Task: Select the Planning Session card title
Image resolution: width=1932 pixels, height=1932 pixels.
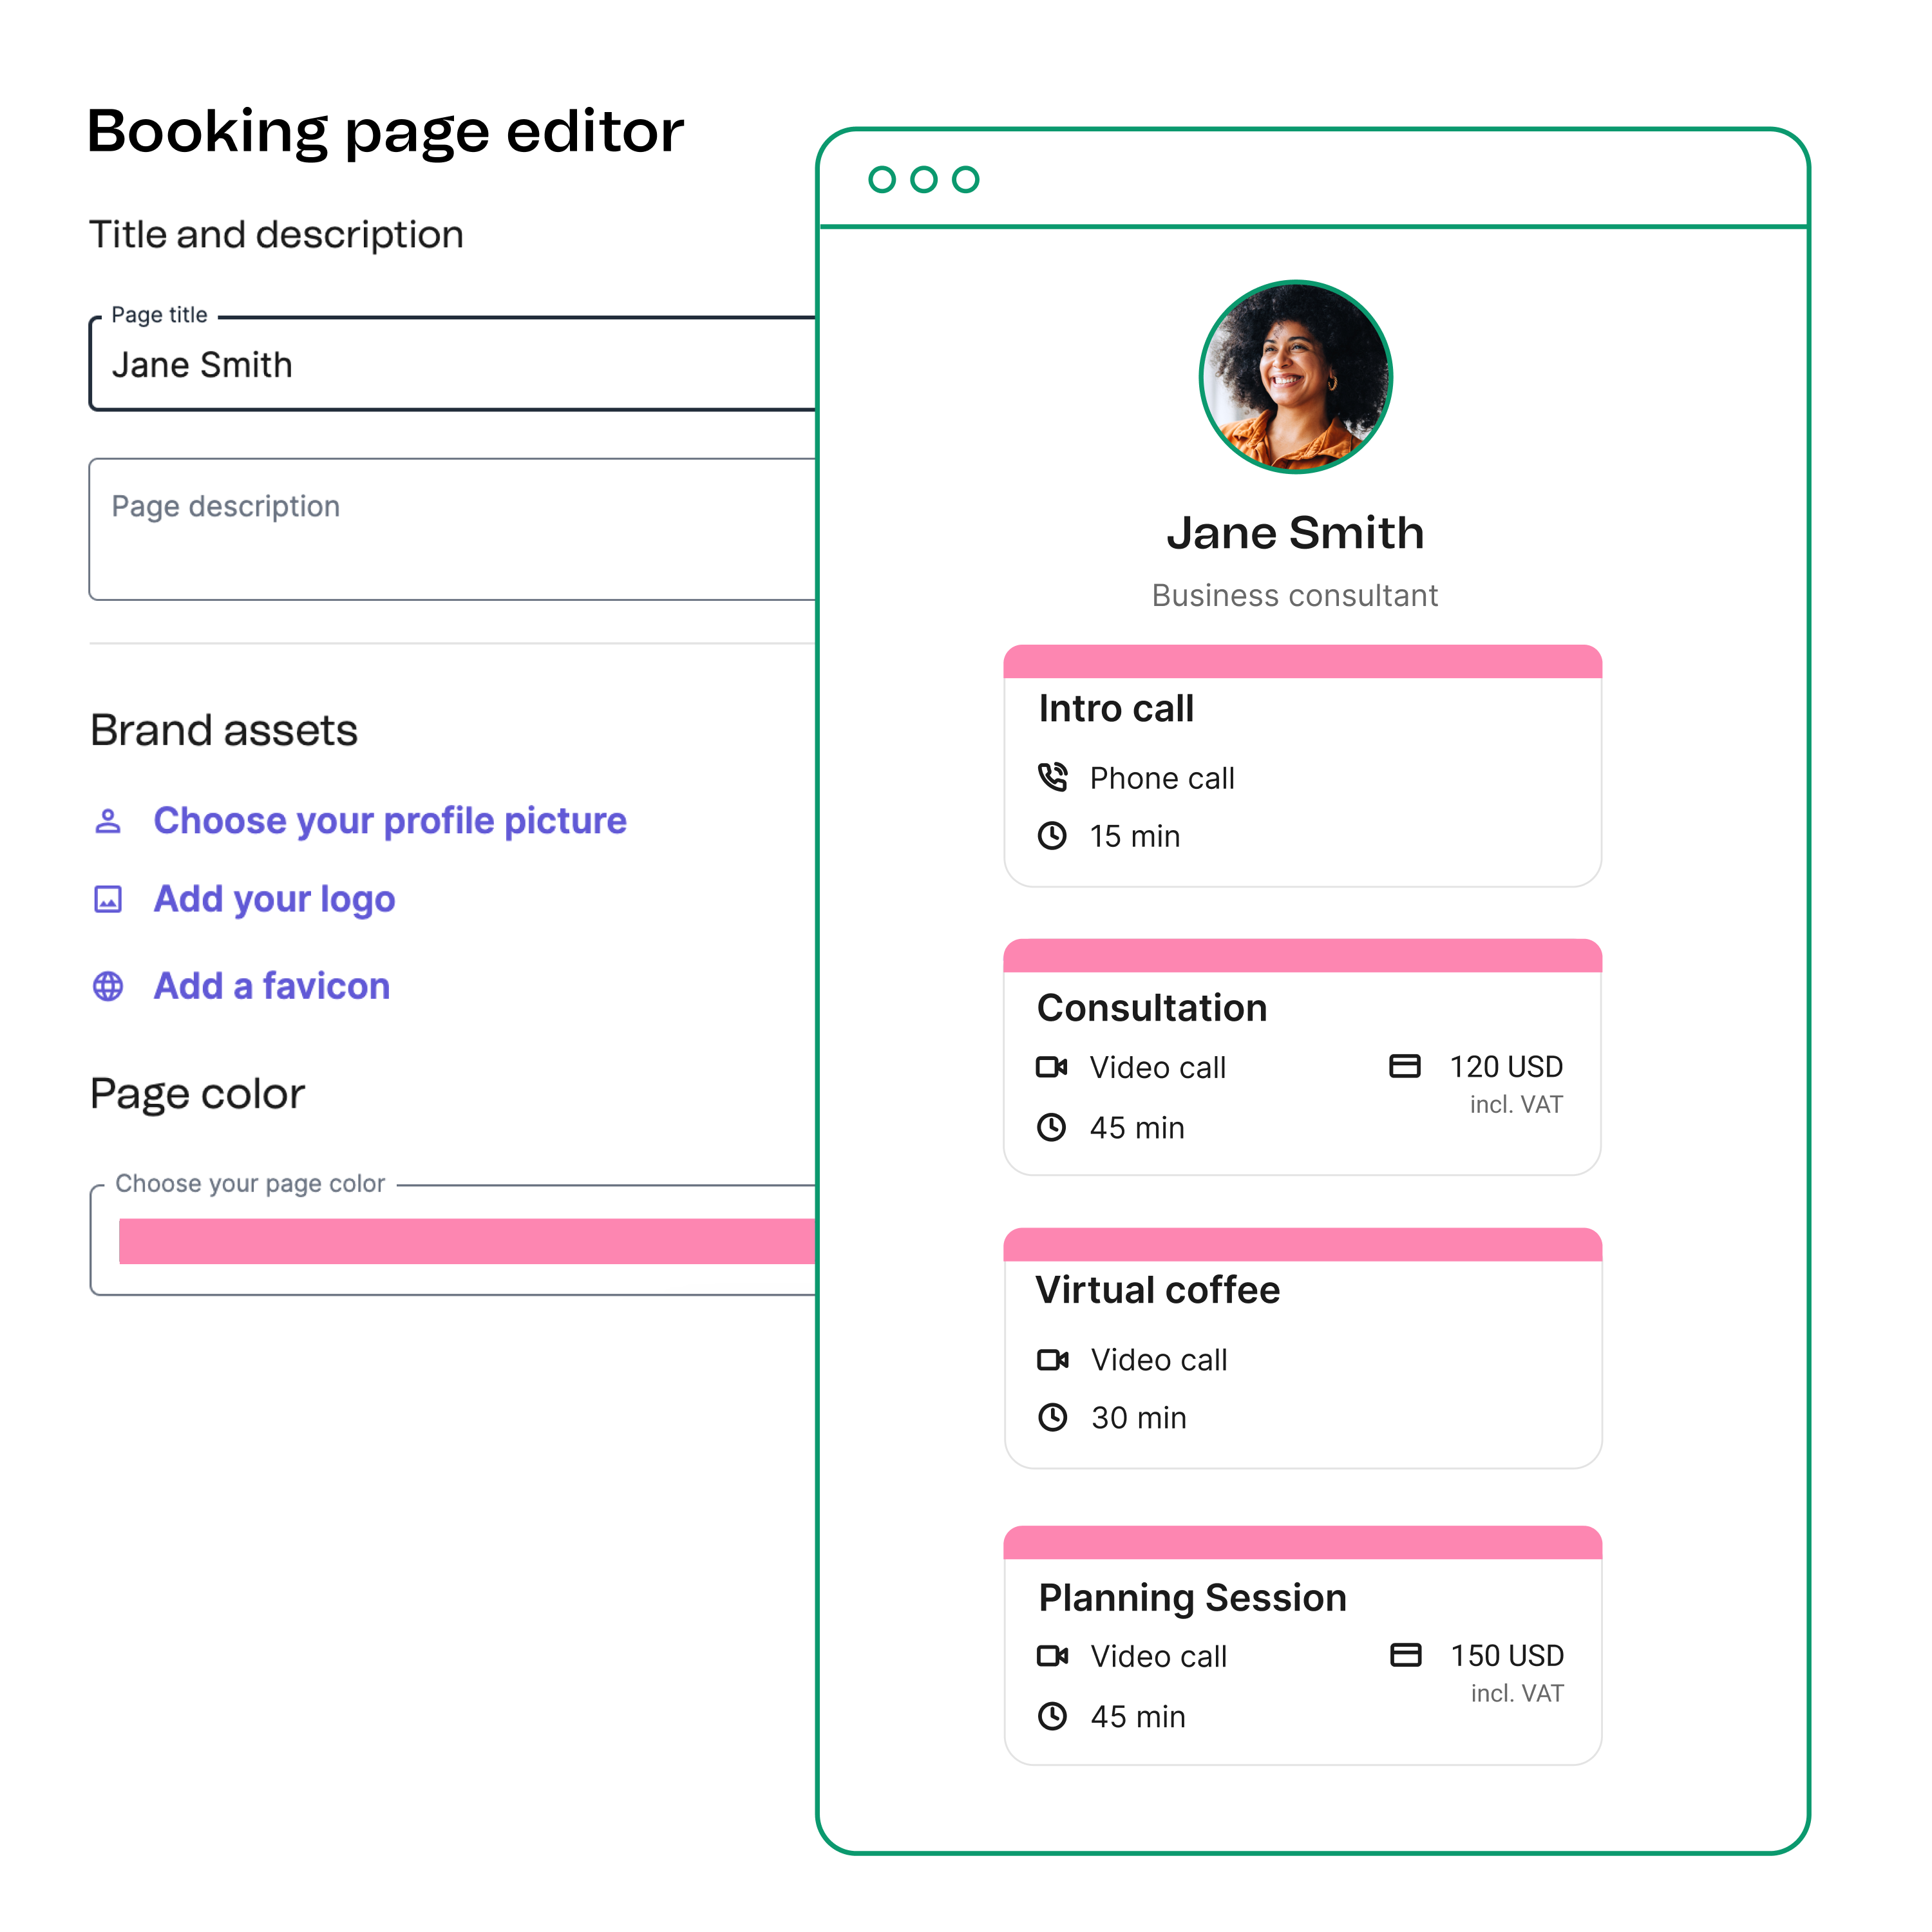Action: [x=1192, y=1598]
